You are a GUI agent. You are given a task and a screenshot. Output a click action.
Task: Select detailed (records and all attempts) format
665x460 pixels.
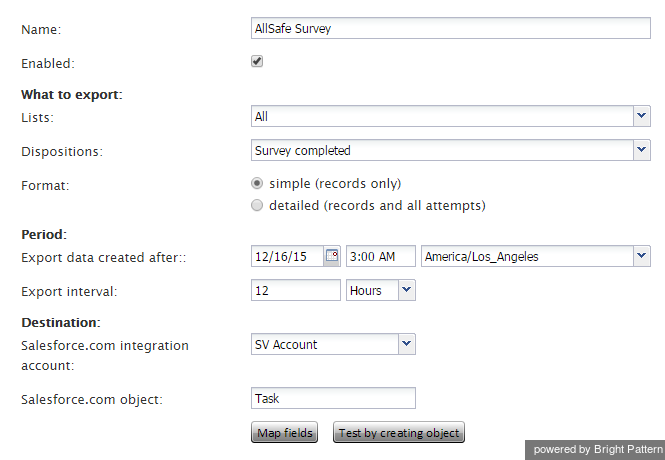pos(257,206)
